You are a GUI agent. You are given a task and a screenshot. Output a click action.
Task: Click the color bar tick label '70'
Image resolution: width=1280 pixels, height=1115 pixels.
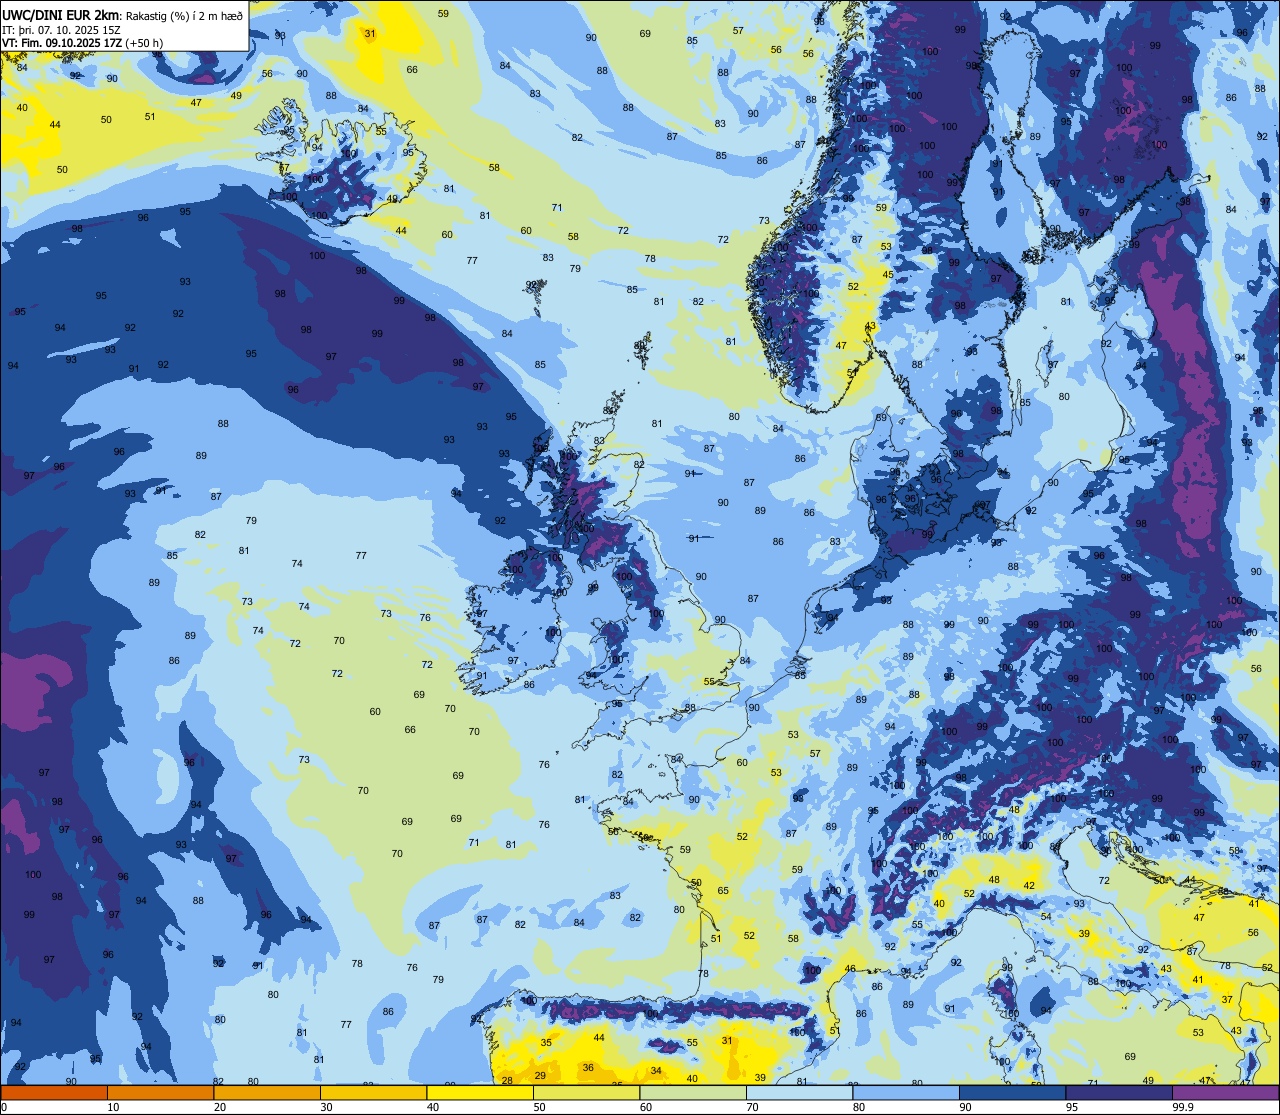pos(752,1107)
